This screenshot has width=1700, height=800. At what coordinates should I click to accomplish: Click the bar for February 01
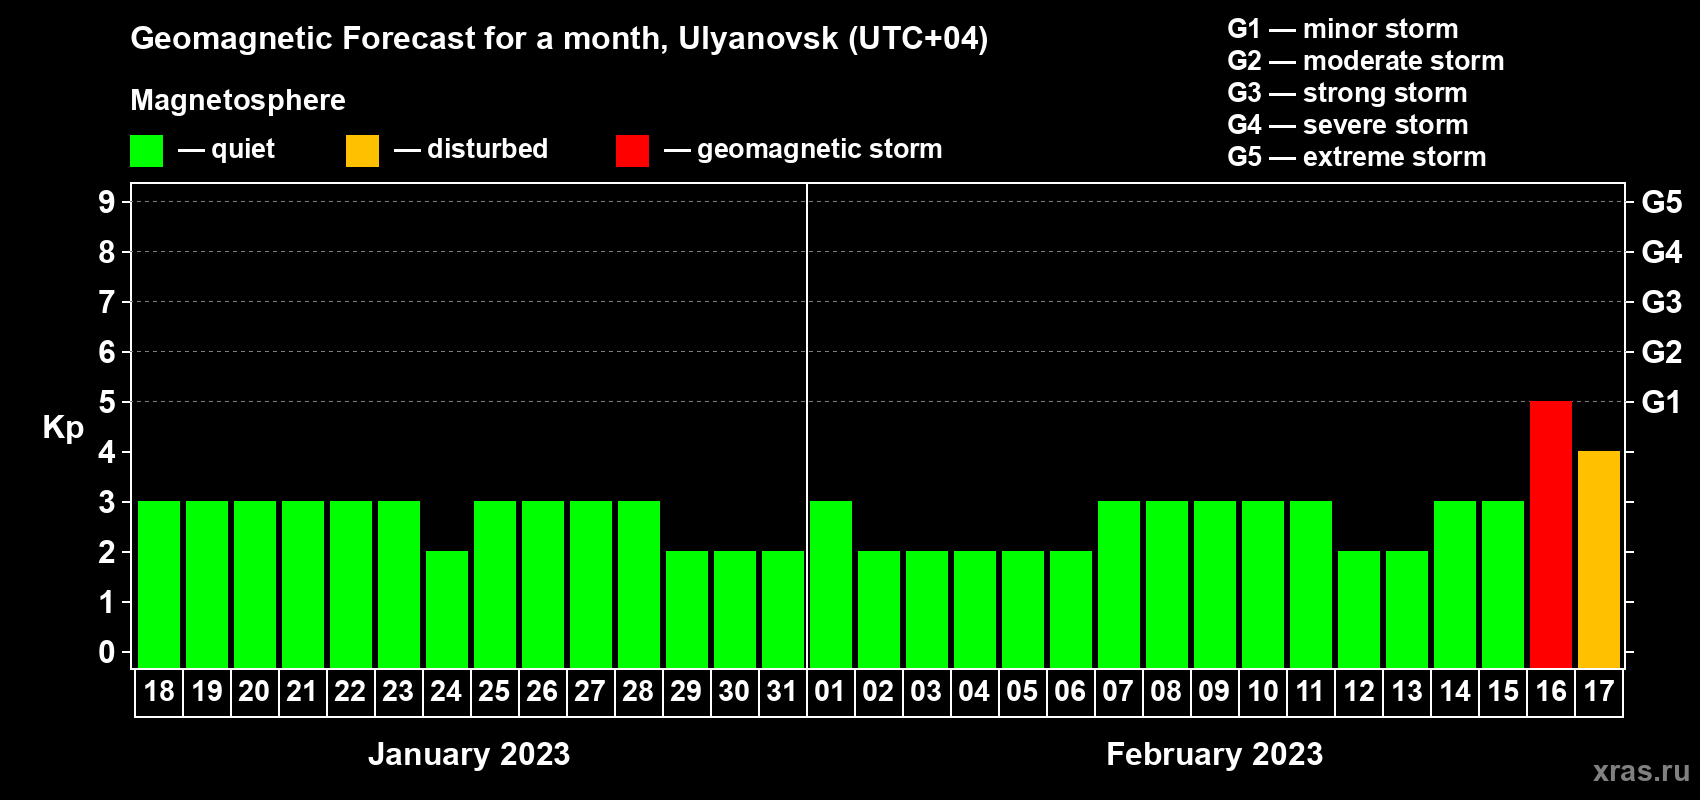pyautogui.click(x=831, y=585)
